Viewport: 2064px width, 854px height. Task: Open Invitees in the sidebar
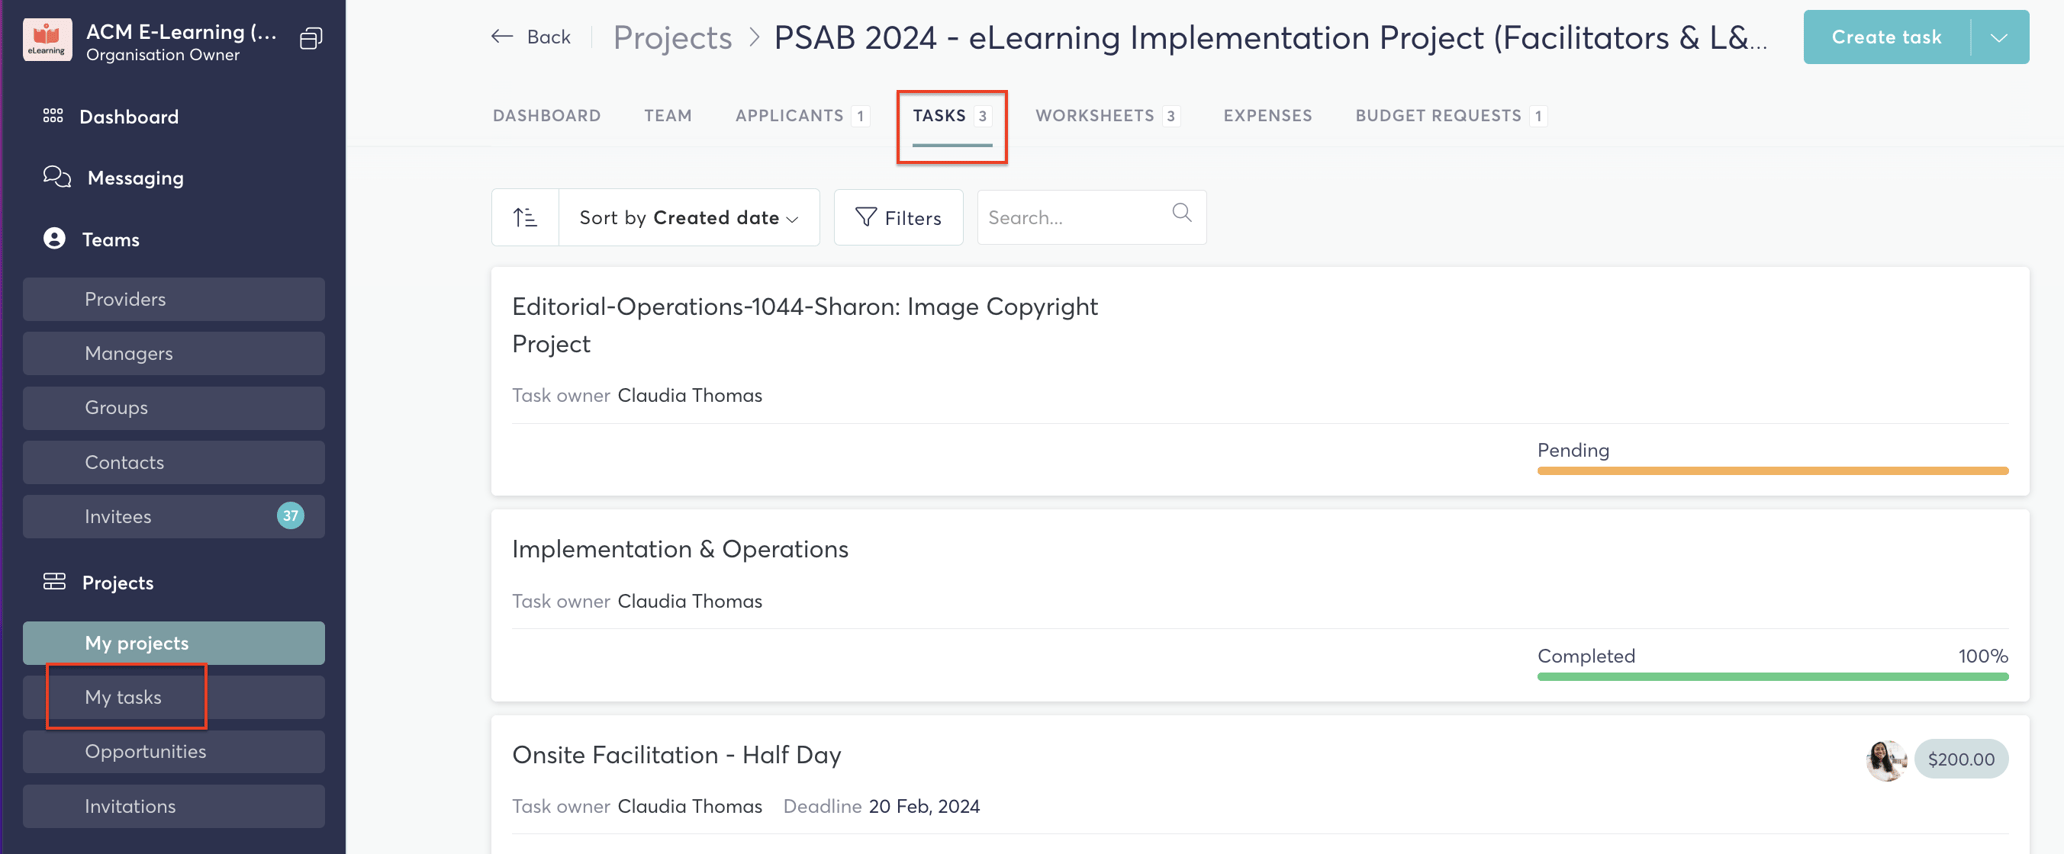pyautogui.click(x=174, y=517)
